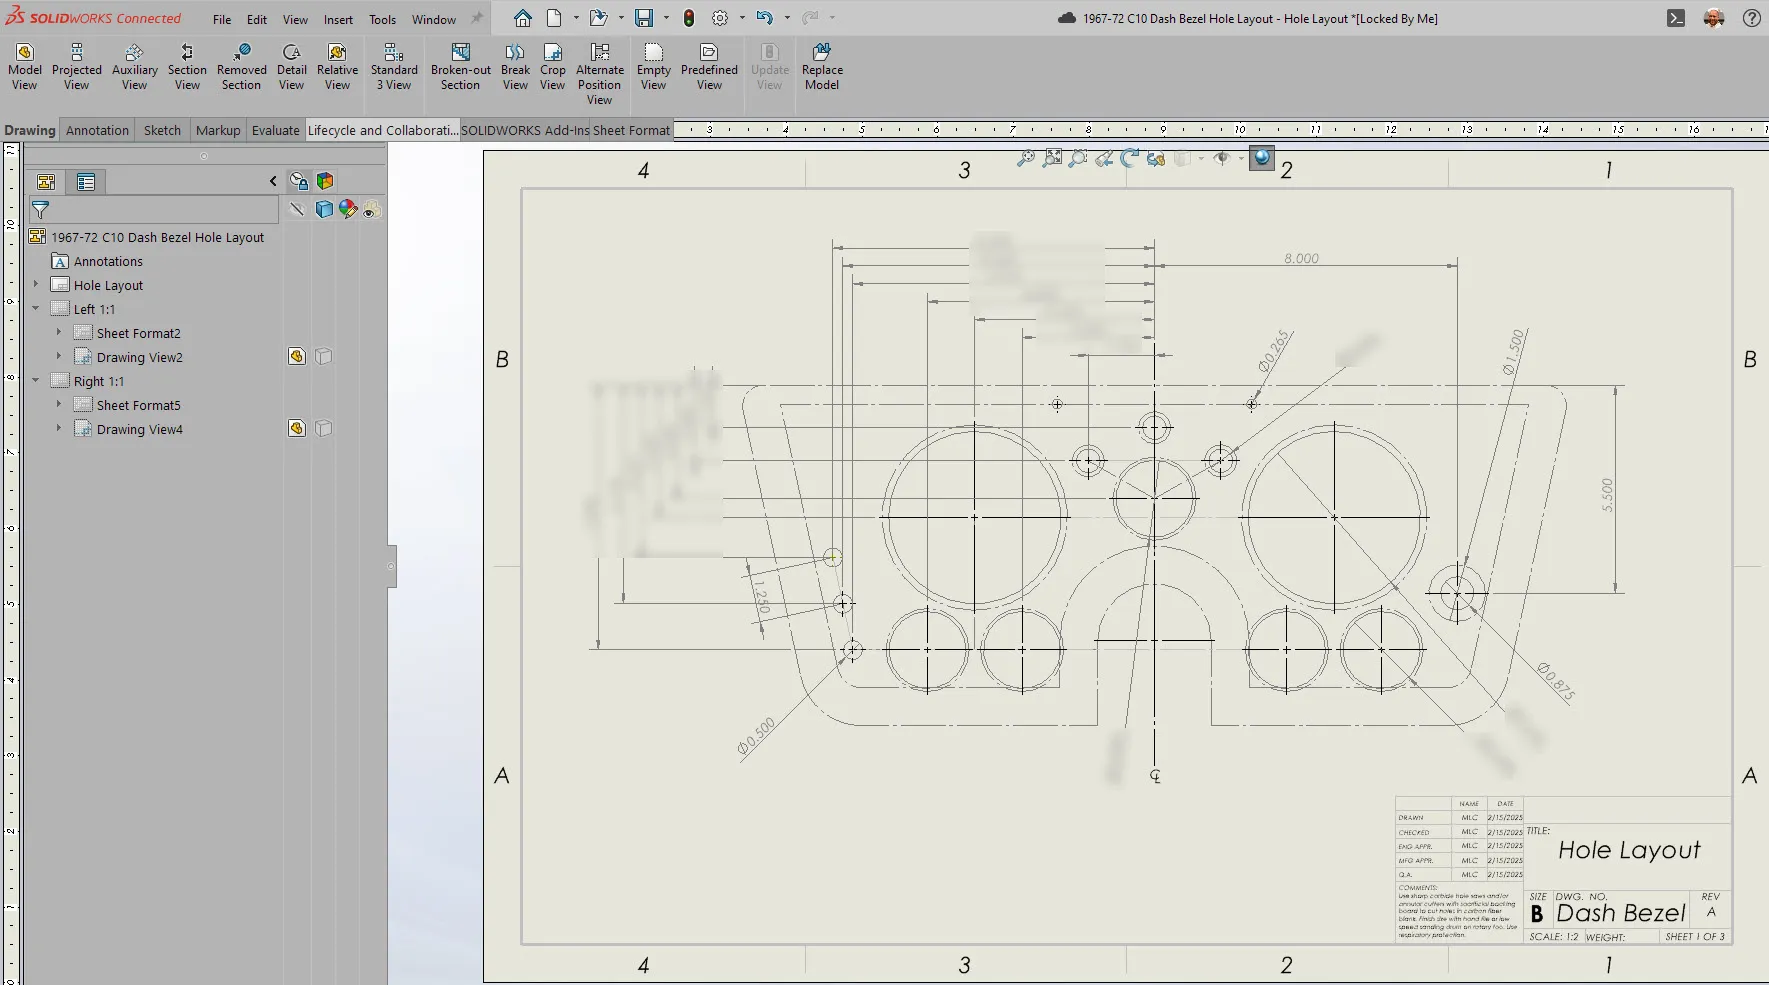Click the Replace Model button
This screenshot has width=1769, height=985.
point(822,67)
